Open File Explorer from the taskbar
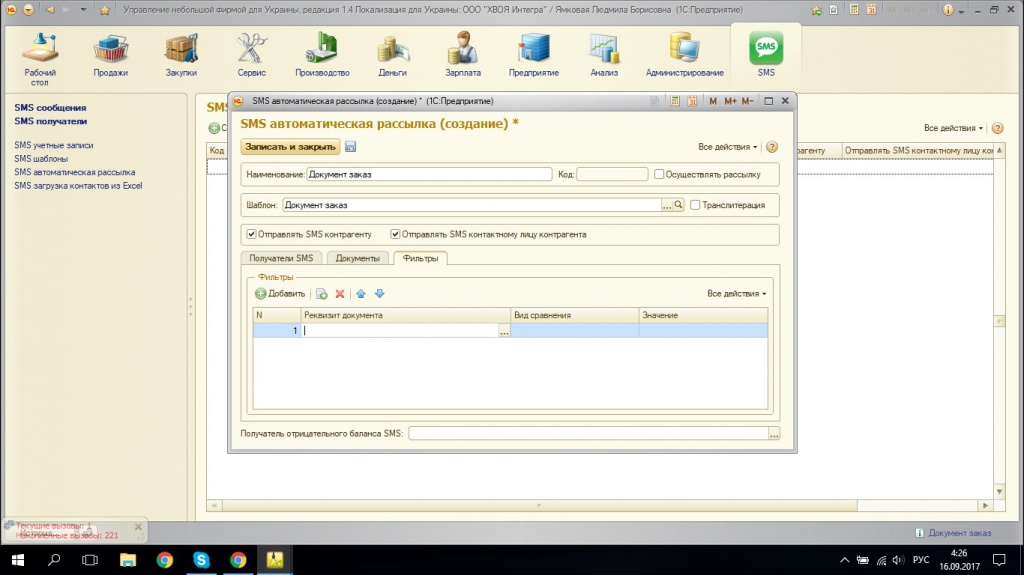This screenshot has width=1024, height=575. (128, 560)
